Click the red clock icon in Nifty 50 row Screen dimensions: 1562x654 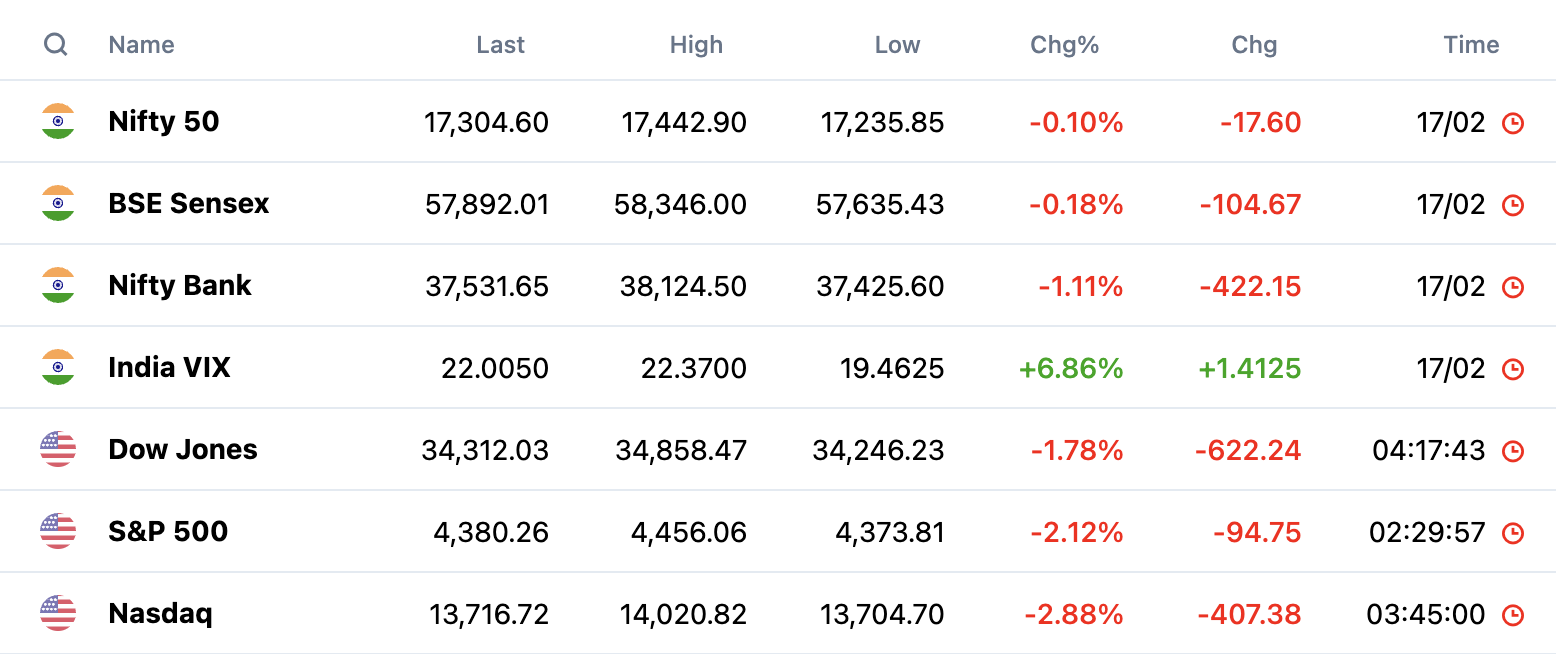[x=1514, y=123]
